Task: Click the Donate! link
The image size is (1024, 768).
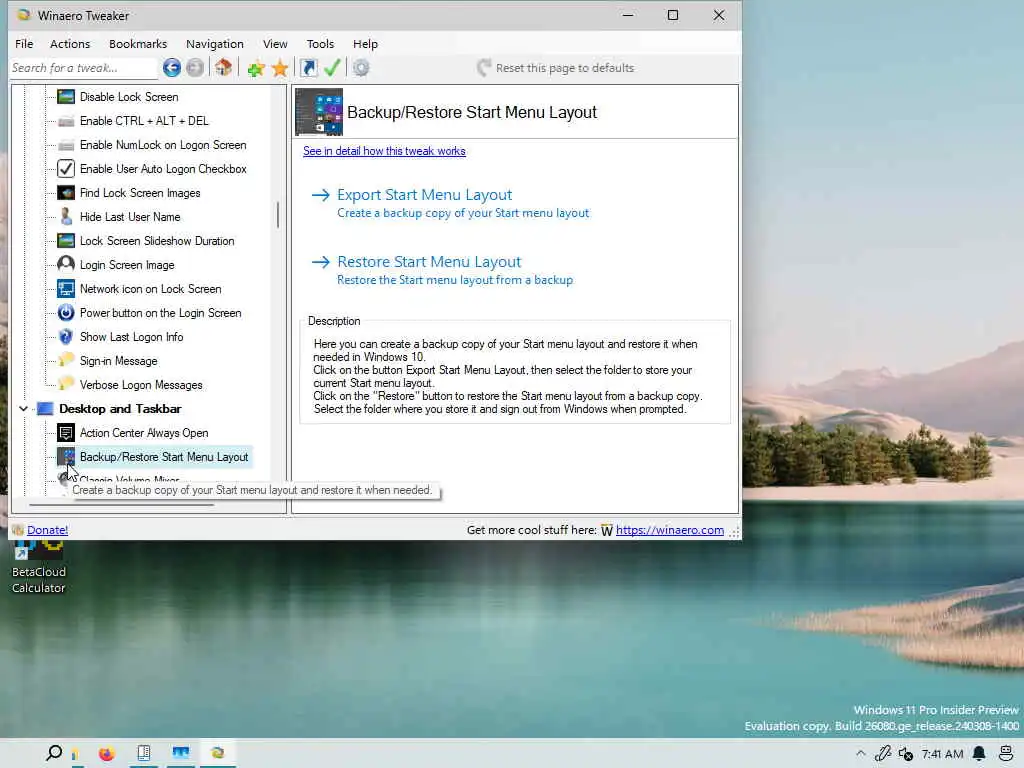Action: 48,530
